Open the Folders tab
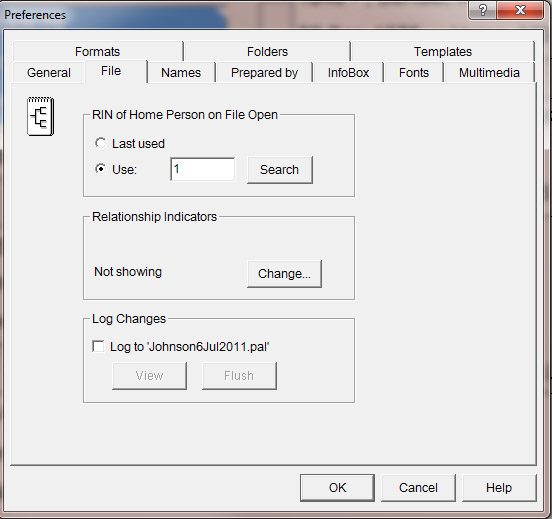The width and height of the screenshot is (552, 519). (x=267, y=51)
